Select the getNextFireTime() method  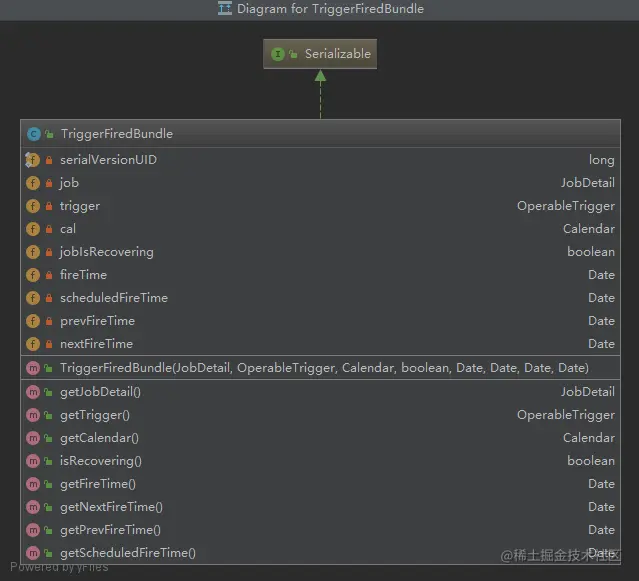[x=112, y=507]
